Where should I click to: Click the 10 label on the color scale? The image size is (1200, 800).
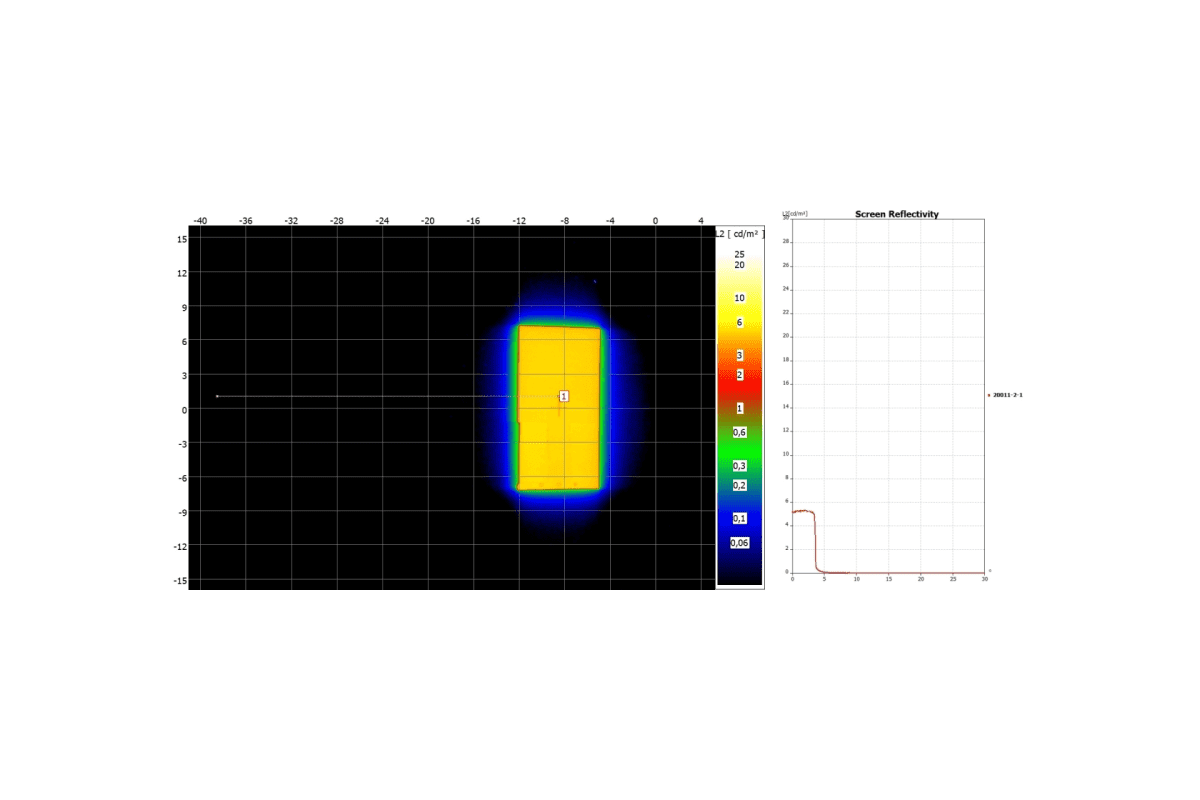tap(739, 298)
